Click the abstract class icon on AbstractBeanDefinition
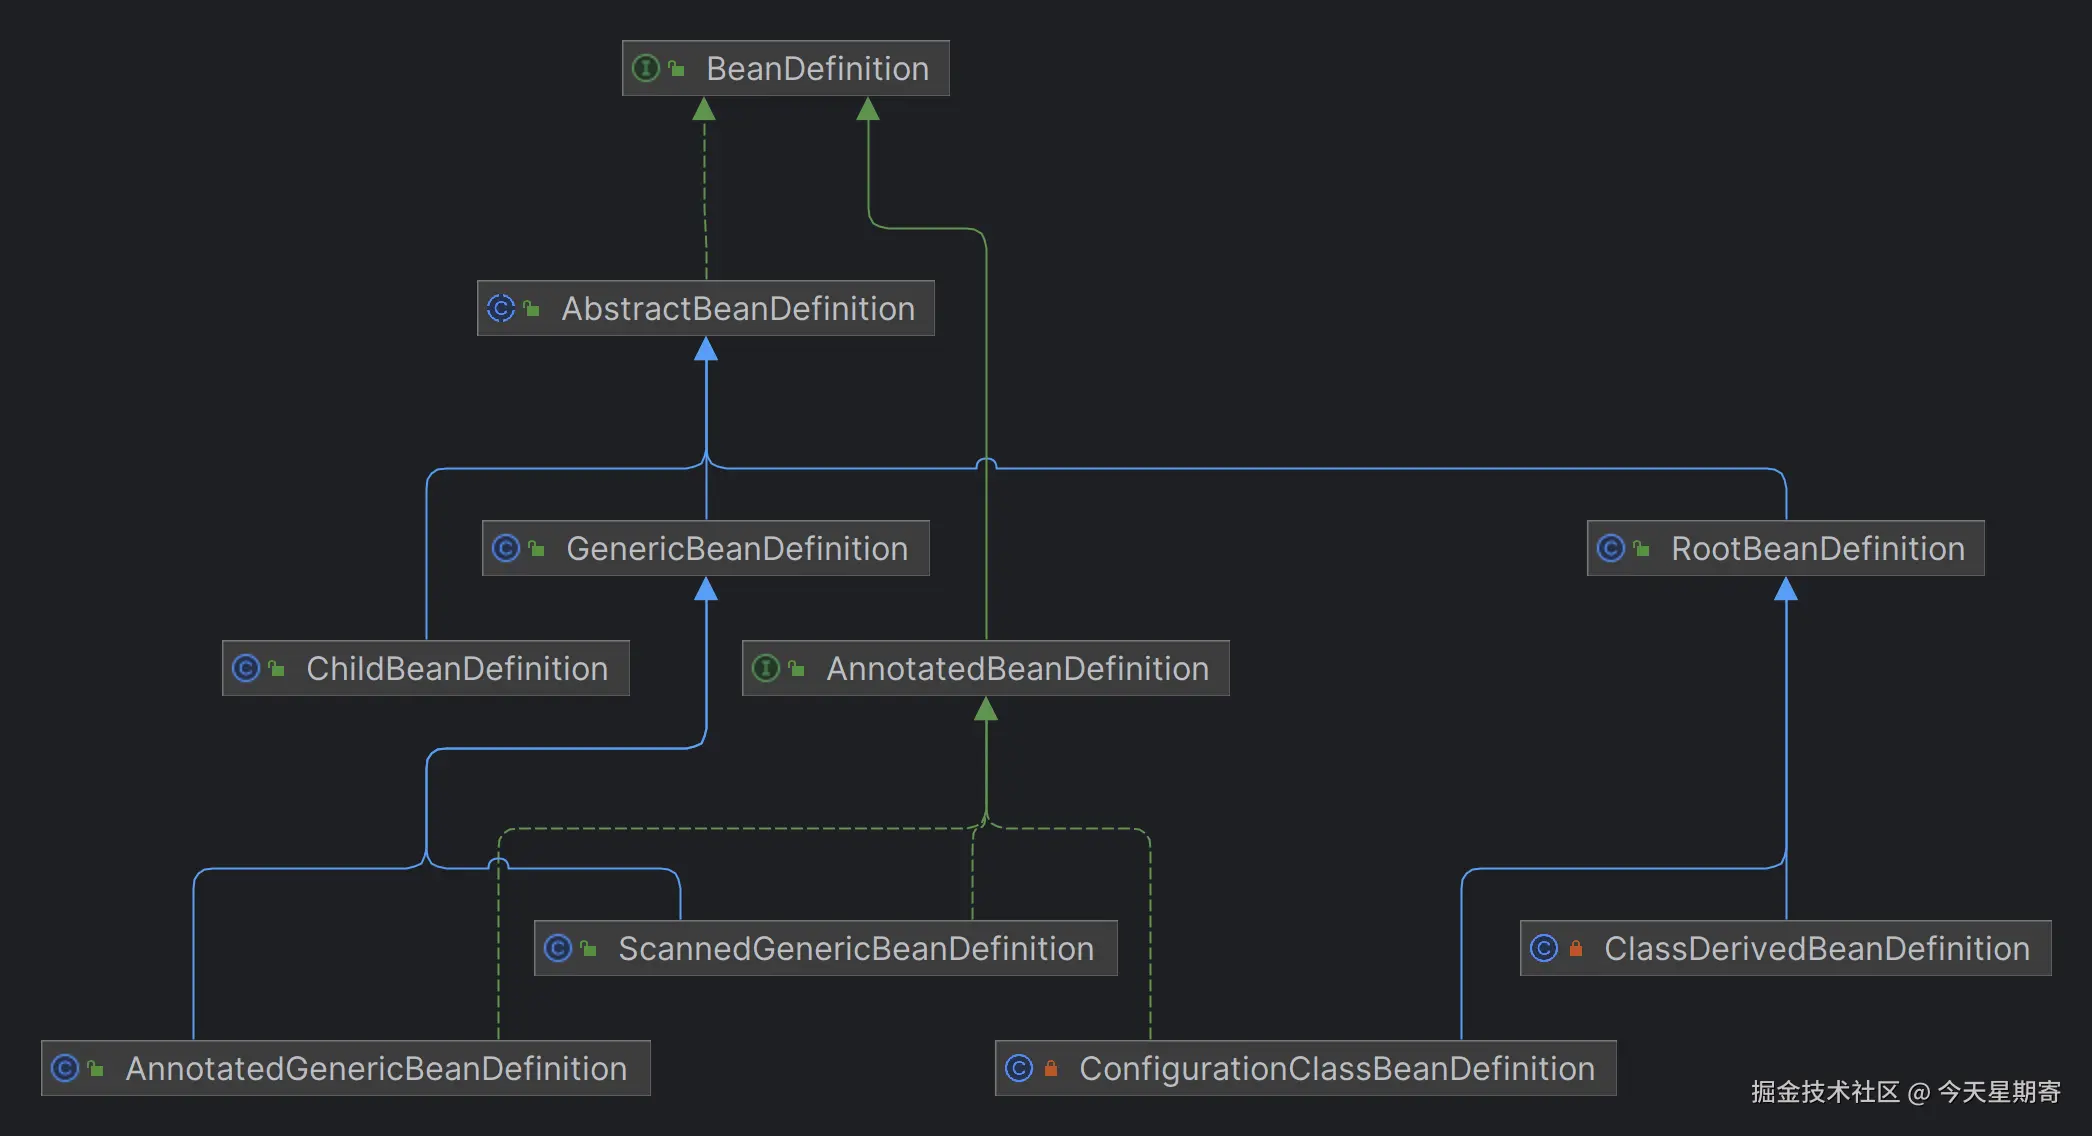Image resolution: width=2092 pixels, height=1136 pixels. [x=501, y=308]
